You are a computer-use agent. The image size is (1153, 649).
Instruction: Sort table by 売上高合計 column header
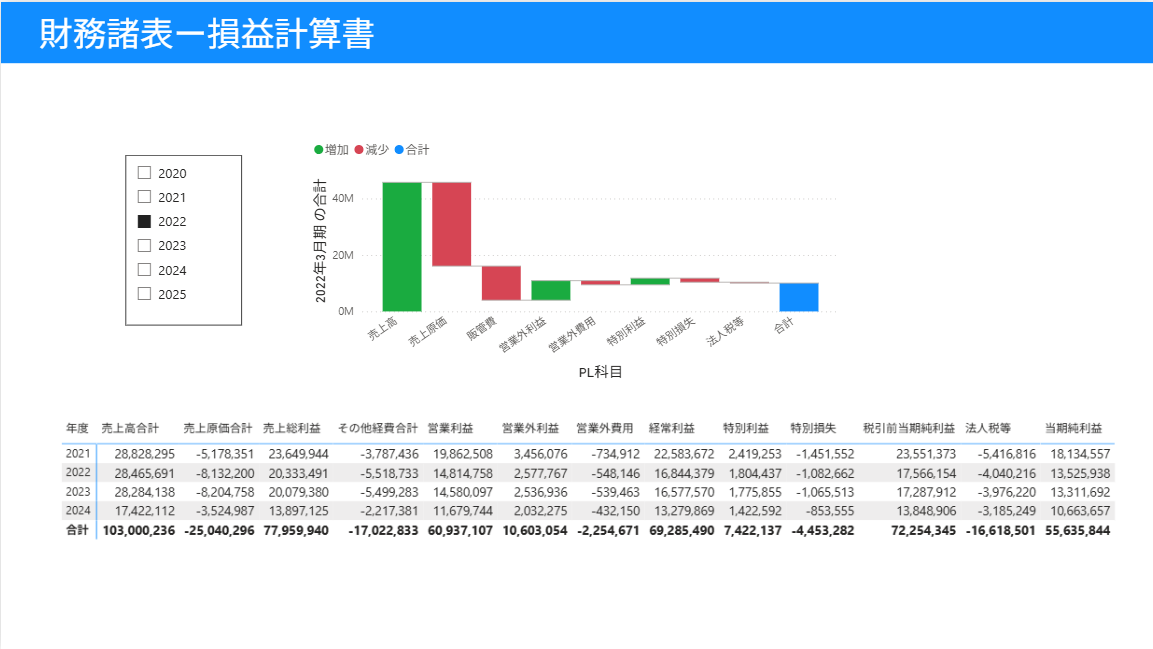[130, 428]
